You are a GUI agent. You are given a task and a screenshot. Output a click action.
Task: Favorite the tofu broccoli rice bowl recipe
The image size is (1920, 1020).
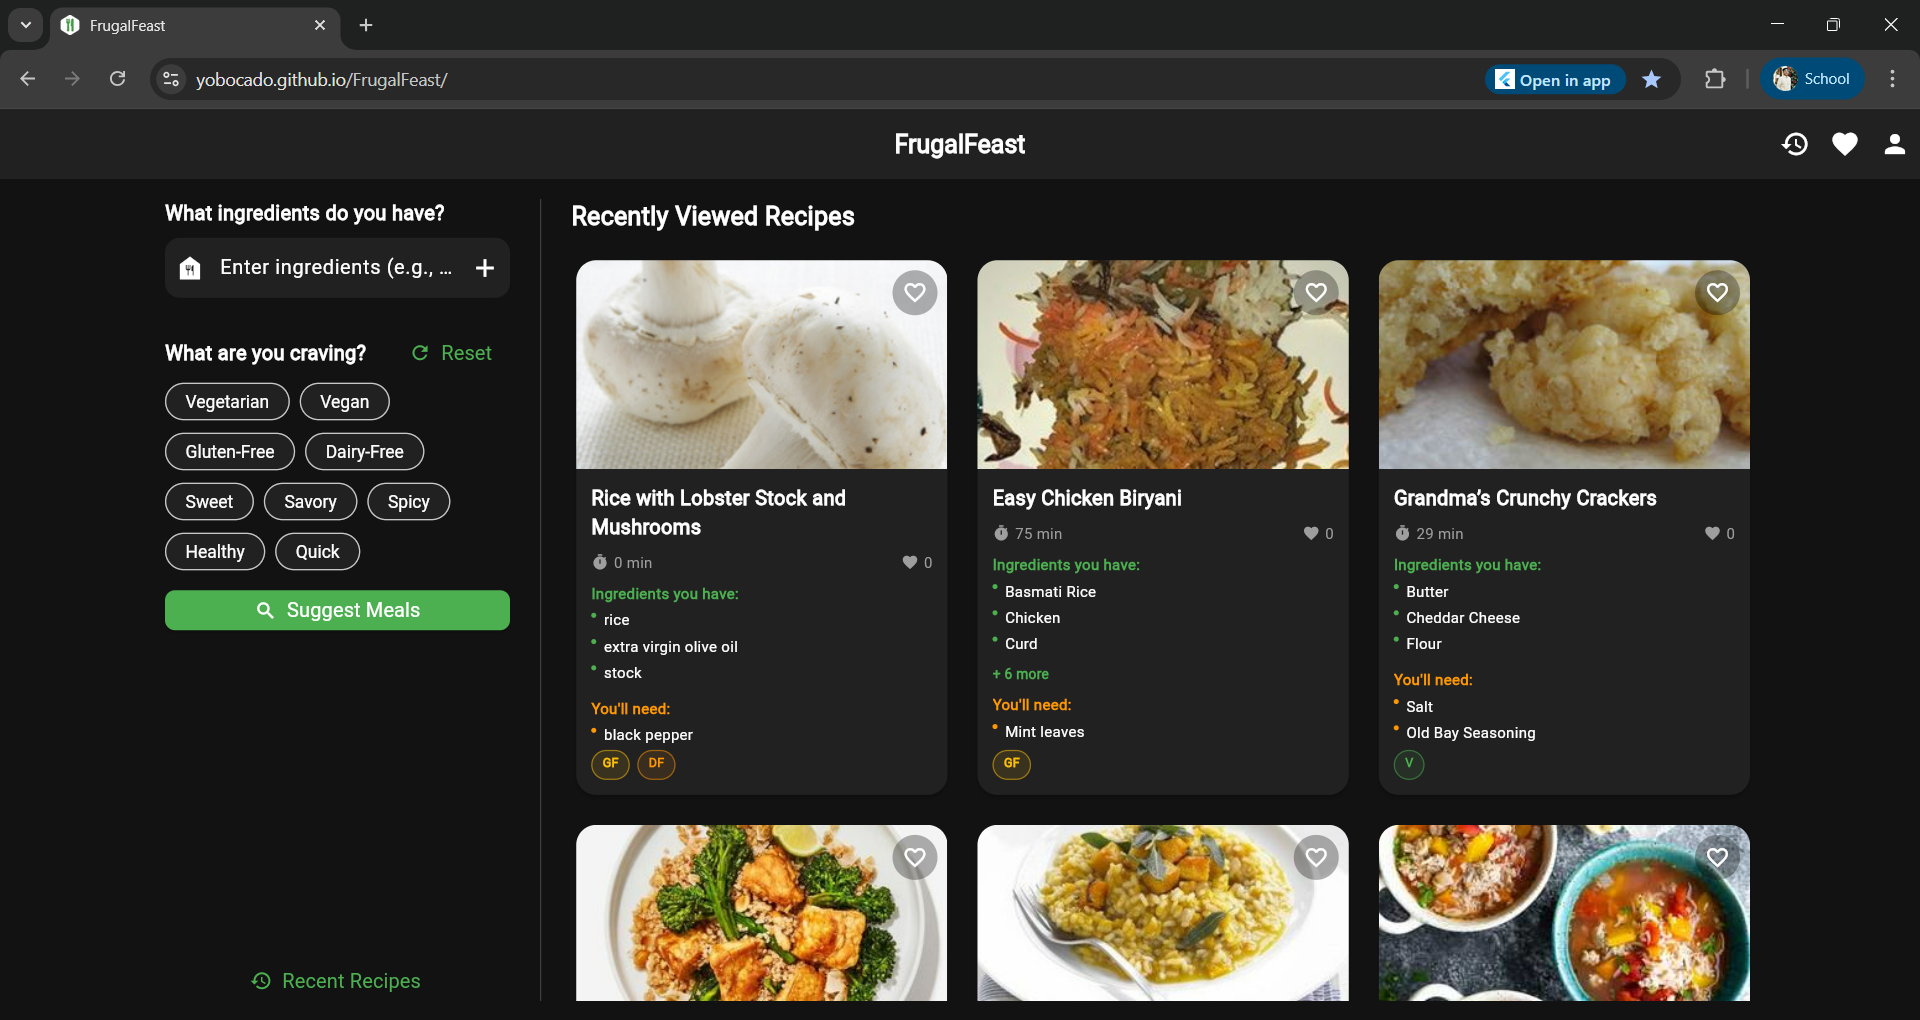tap(915, 857)
